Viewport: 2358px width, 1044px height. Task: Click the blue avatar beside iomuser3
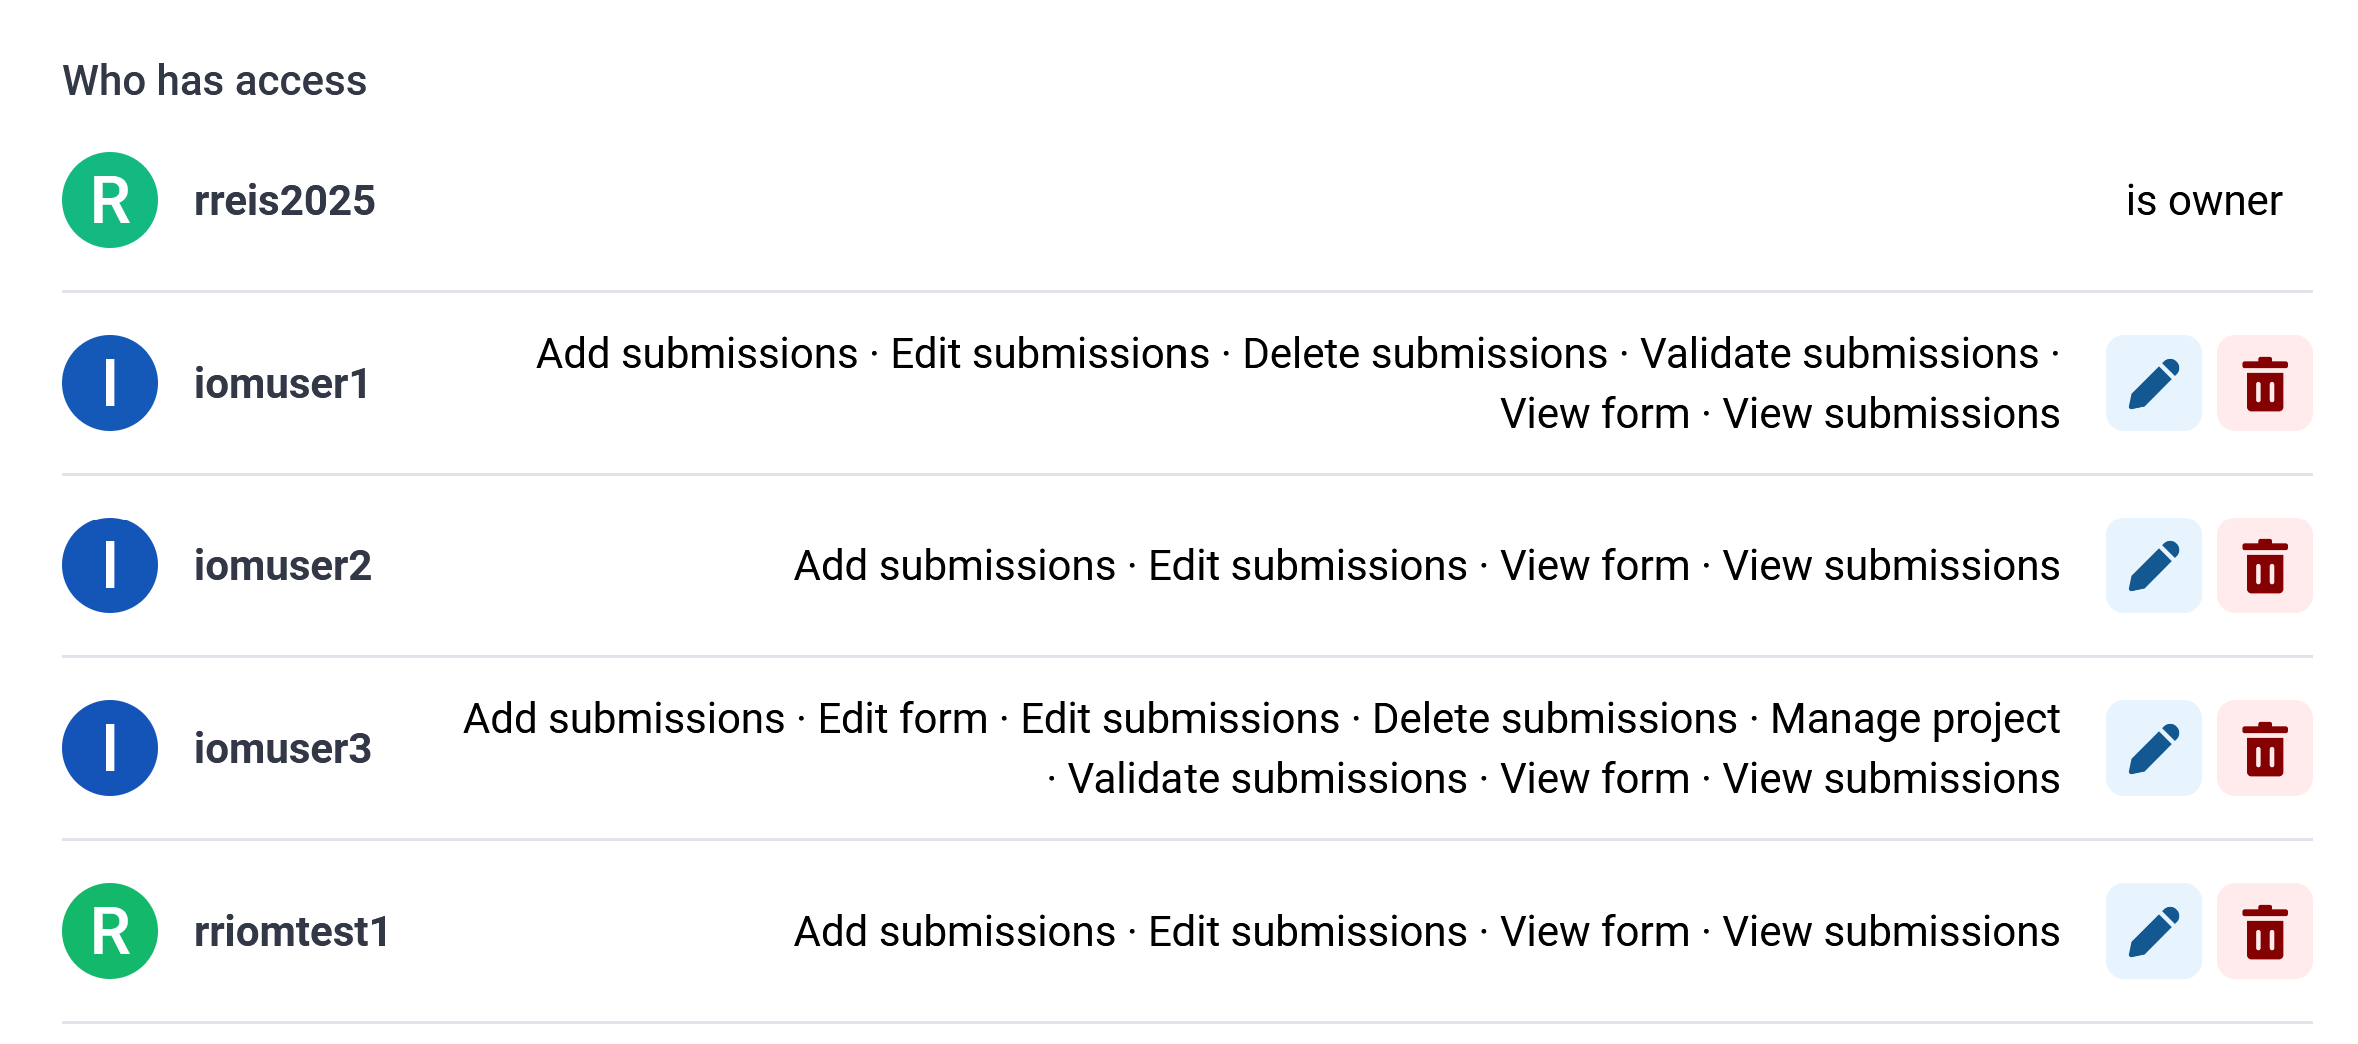coord(110,748)
